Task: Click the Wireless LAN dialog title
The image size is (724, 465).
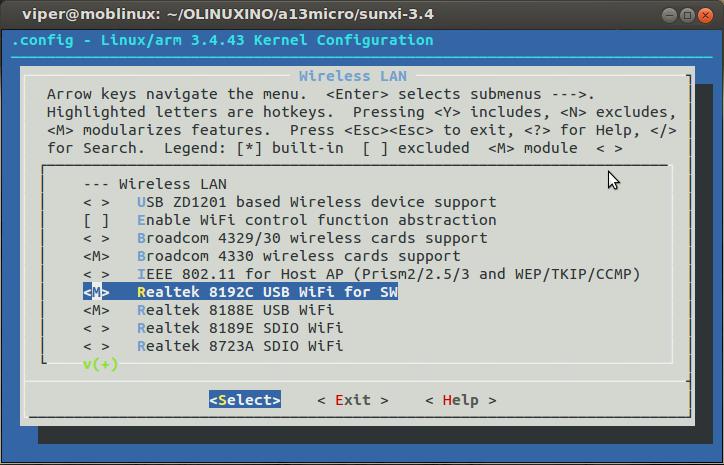Action: click(x=353, y=76)
